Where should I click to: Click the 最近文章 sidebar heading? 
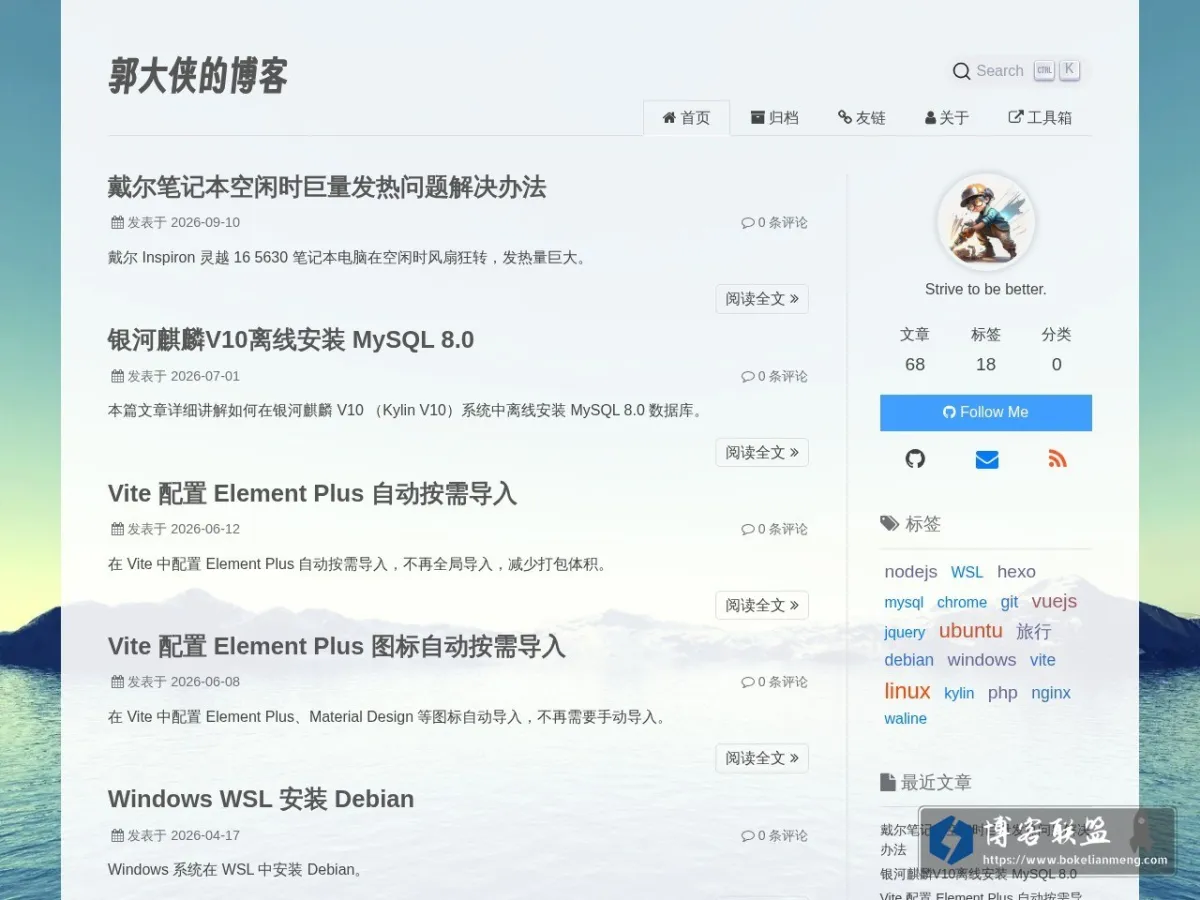click(926, 782)
